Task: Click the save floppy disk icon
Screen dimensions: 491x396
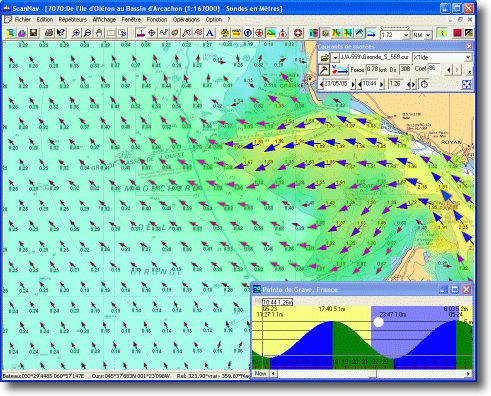Action: coord(33,33)
